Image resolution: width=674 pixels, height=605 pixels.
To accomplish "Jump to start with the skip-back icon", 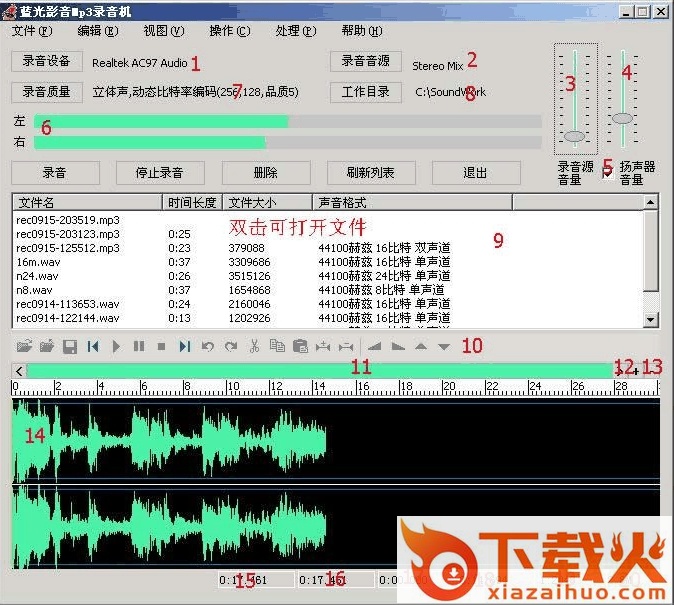I will (93, 347).
